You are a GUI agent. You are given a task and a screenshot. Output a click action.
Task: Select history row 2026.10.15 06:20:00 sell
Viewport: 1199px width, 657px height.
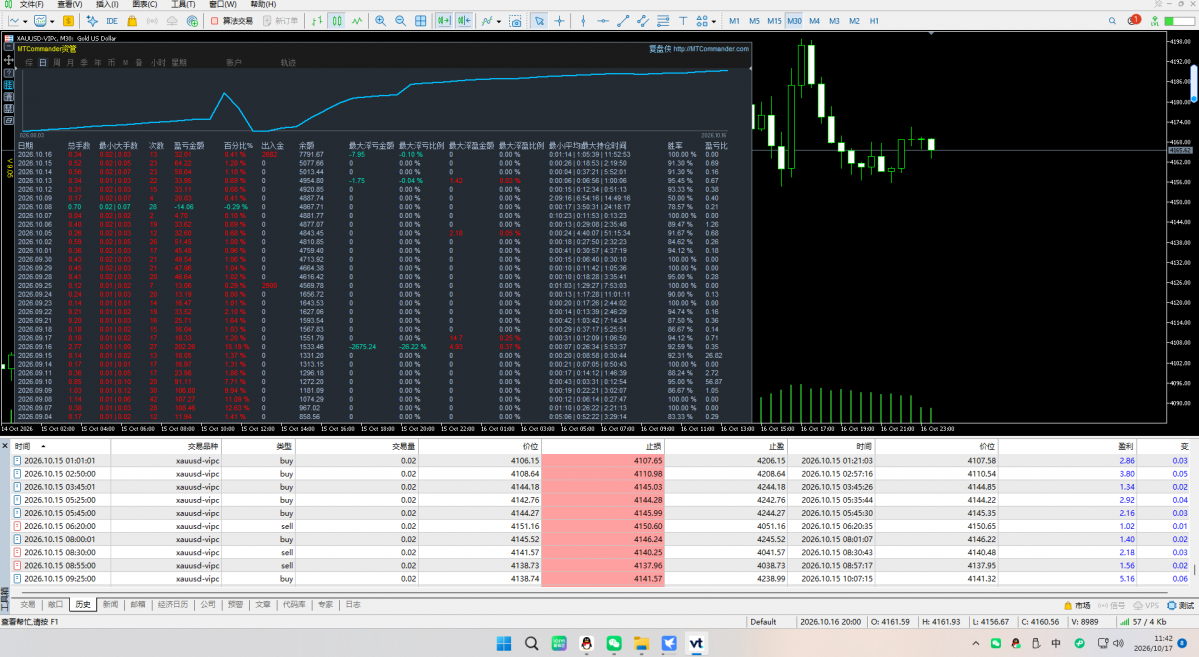[600, 526]
